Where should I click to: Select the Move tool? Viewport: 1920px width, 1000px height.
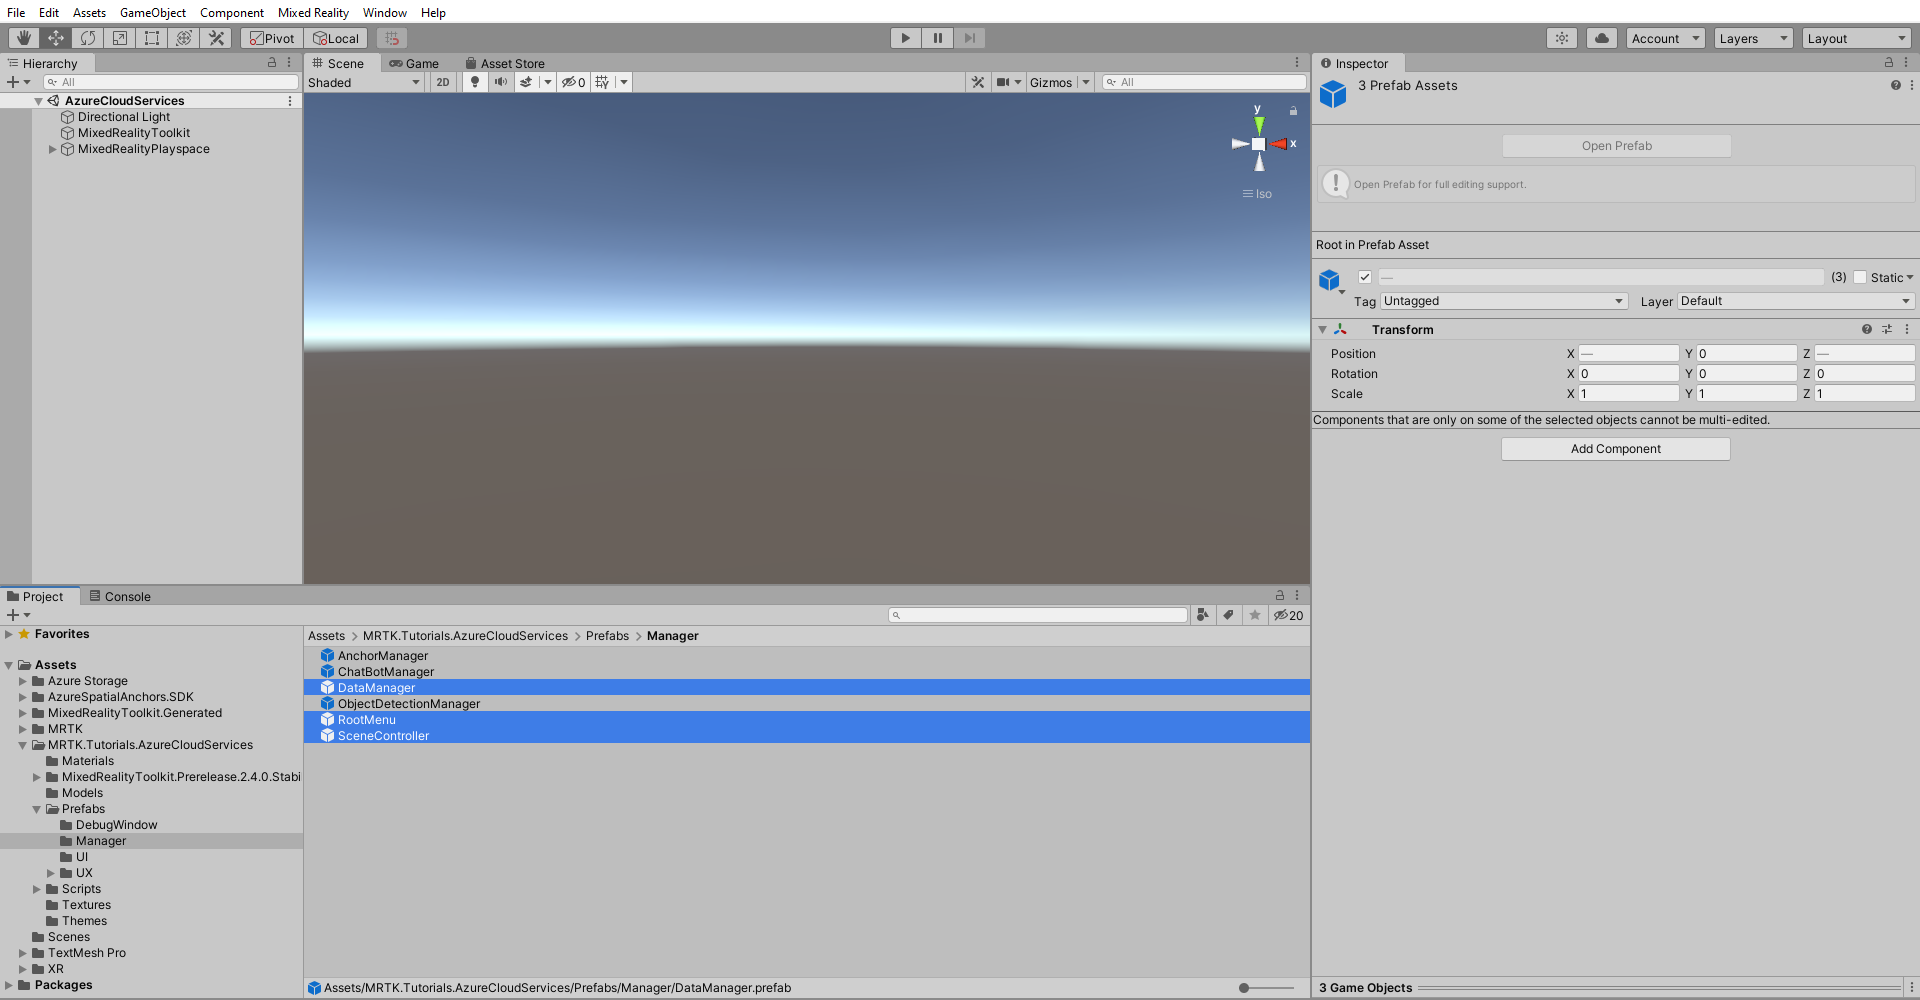click(56, 38)
